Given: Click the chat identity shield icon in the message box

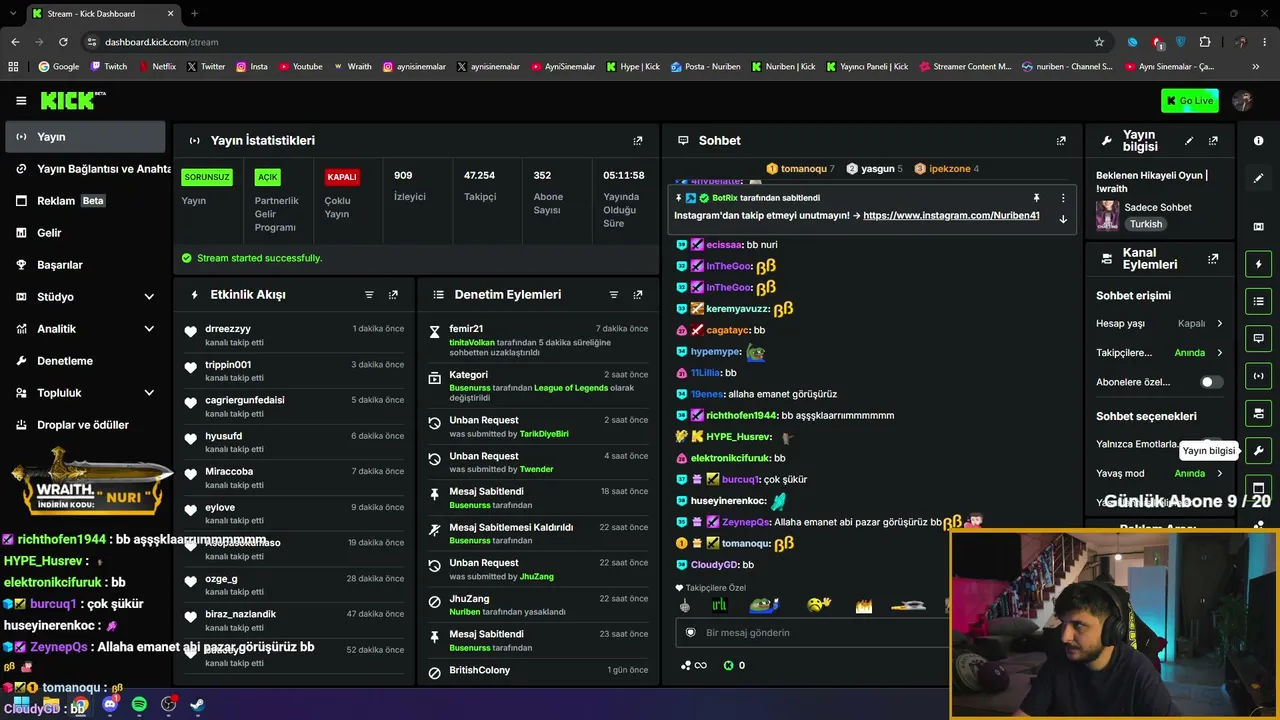Looking at the screenshot, I should [x=690, y=632].
